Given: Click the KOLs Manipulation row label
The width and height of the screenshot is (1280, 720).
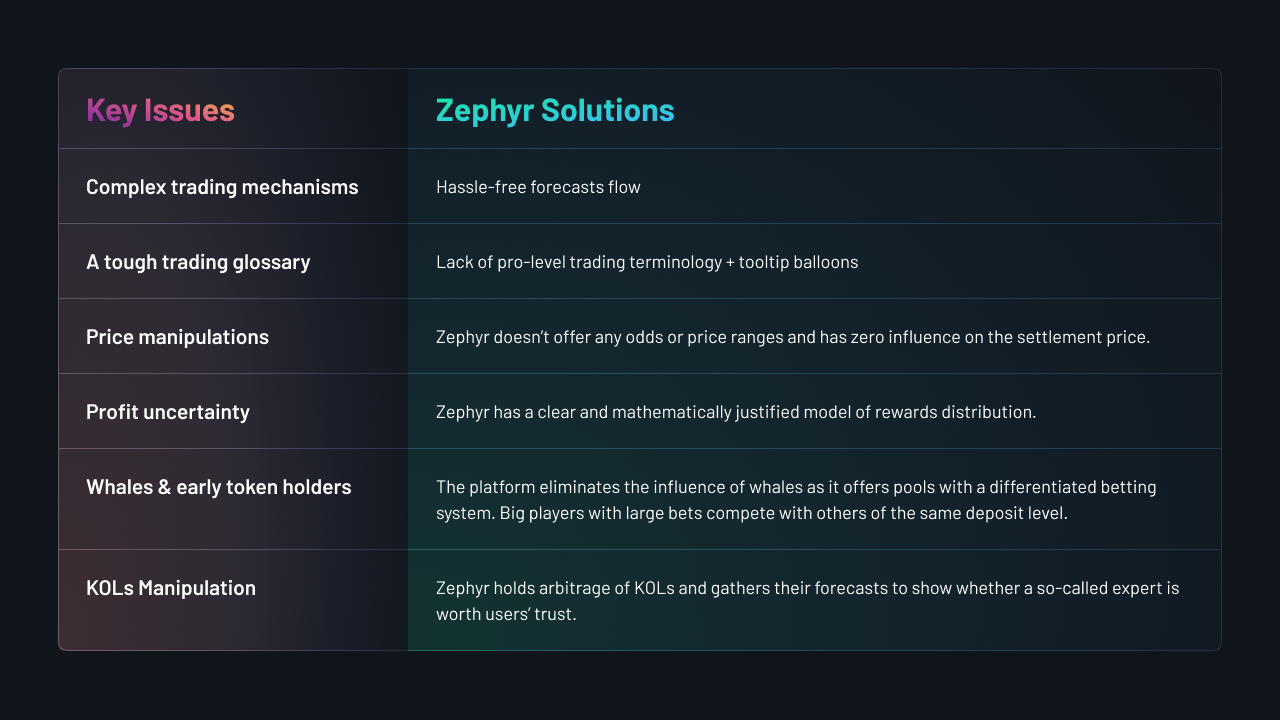Looking at the screenshot, I should tap(171, 588).
